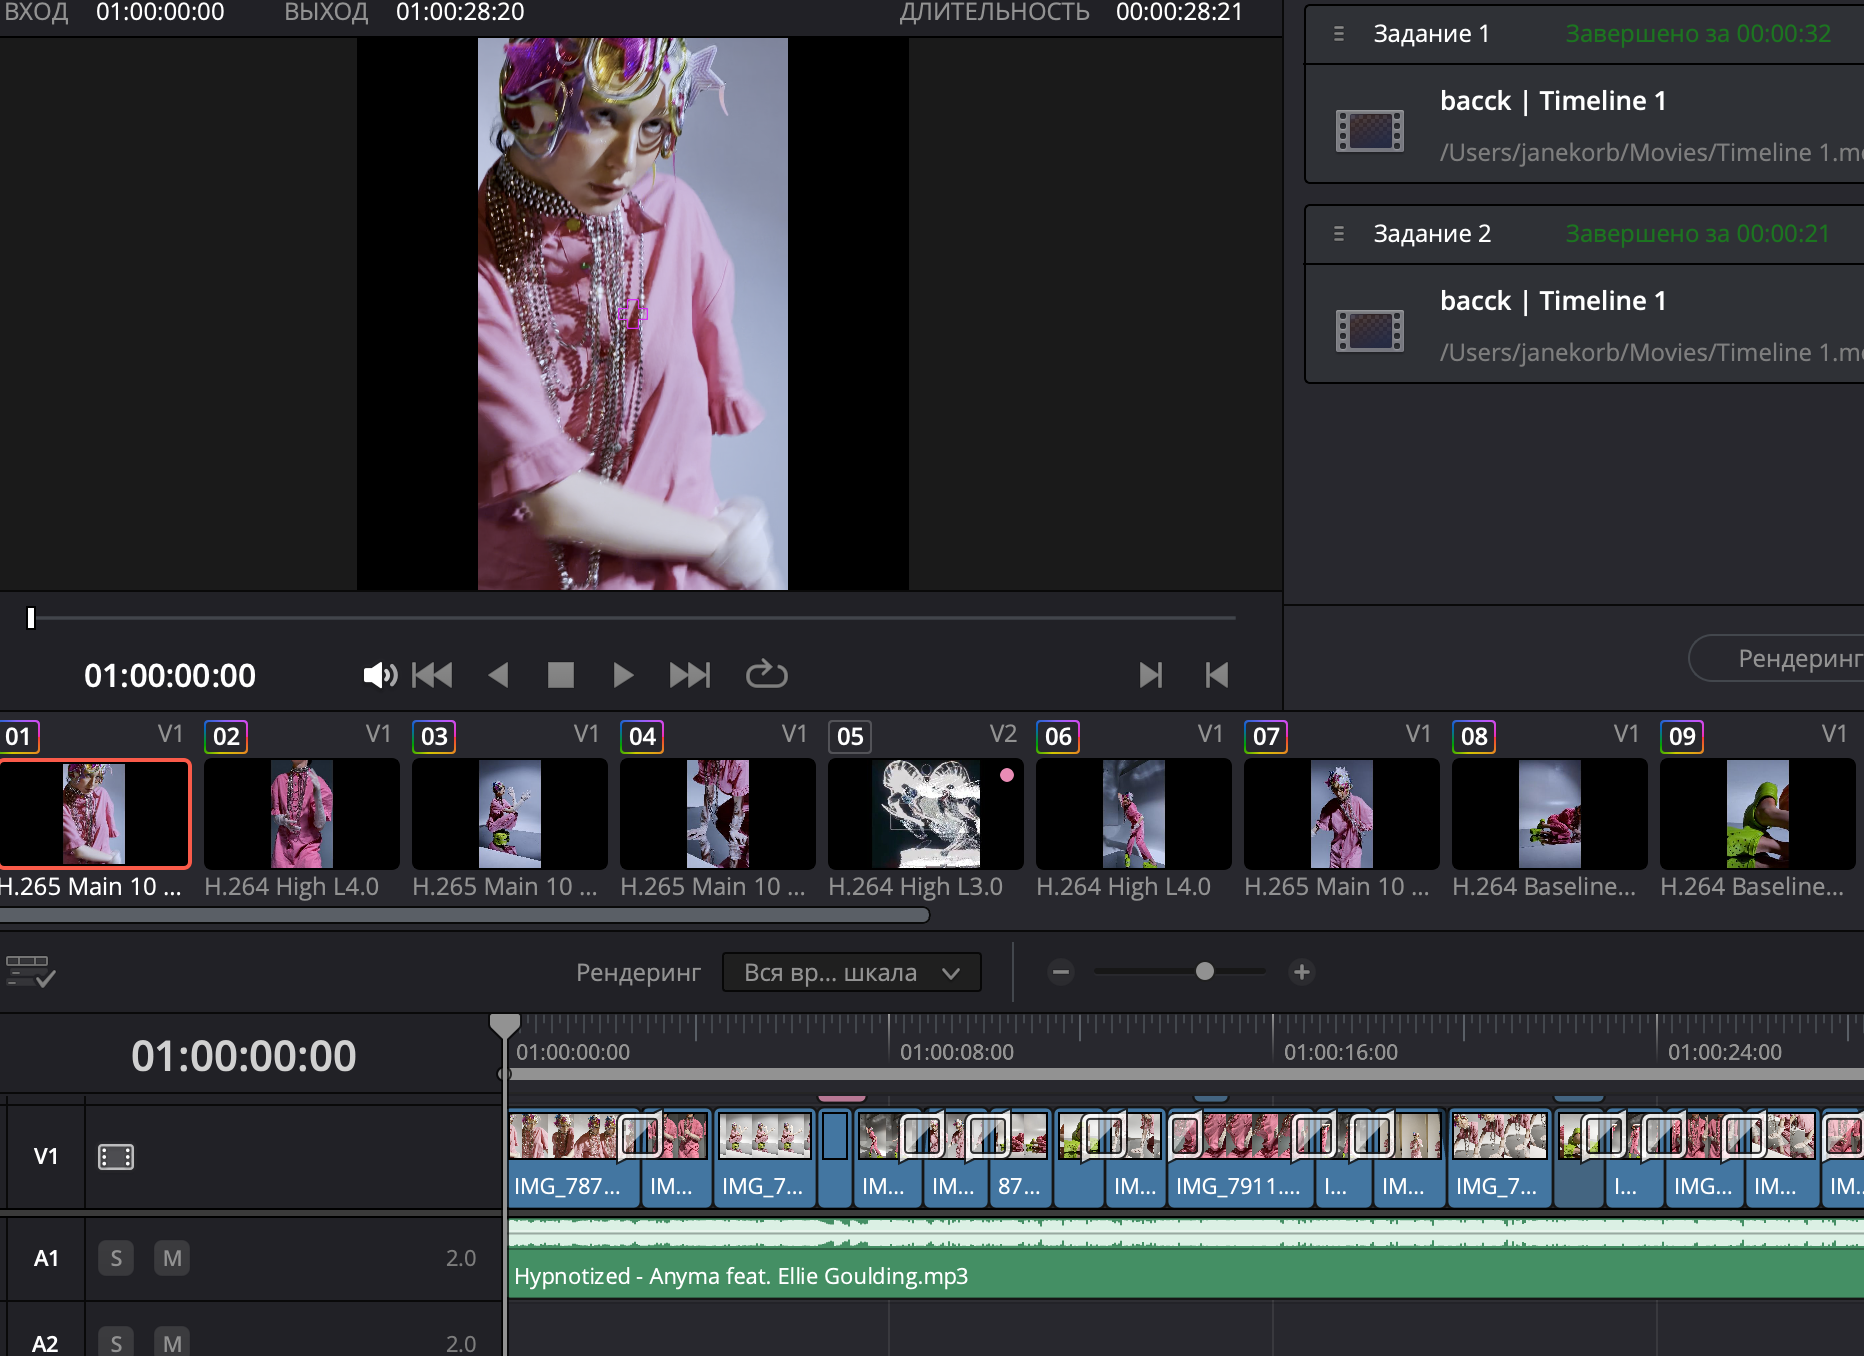Stop playback in the viewer
The height and width of the screenshot is (1356, 1864).
(x=561, y=675)
